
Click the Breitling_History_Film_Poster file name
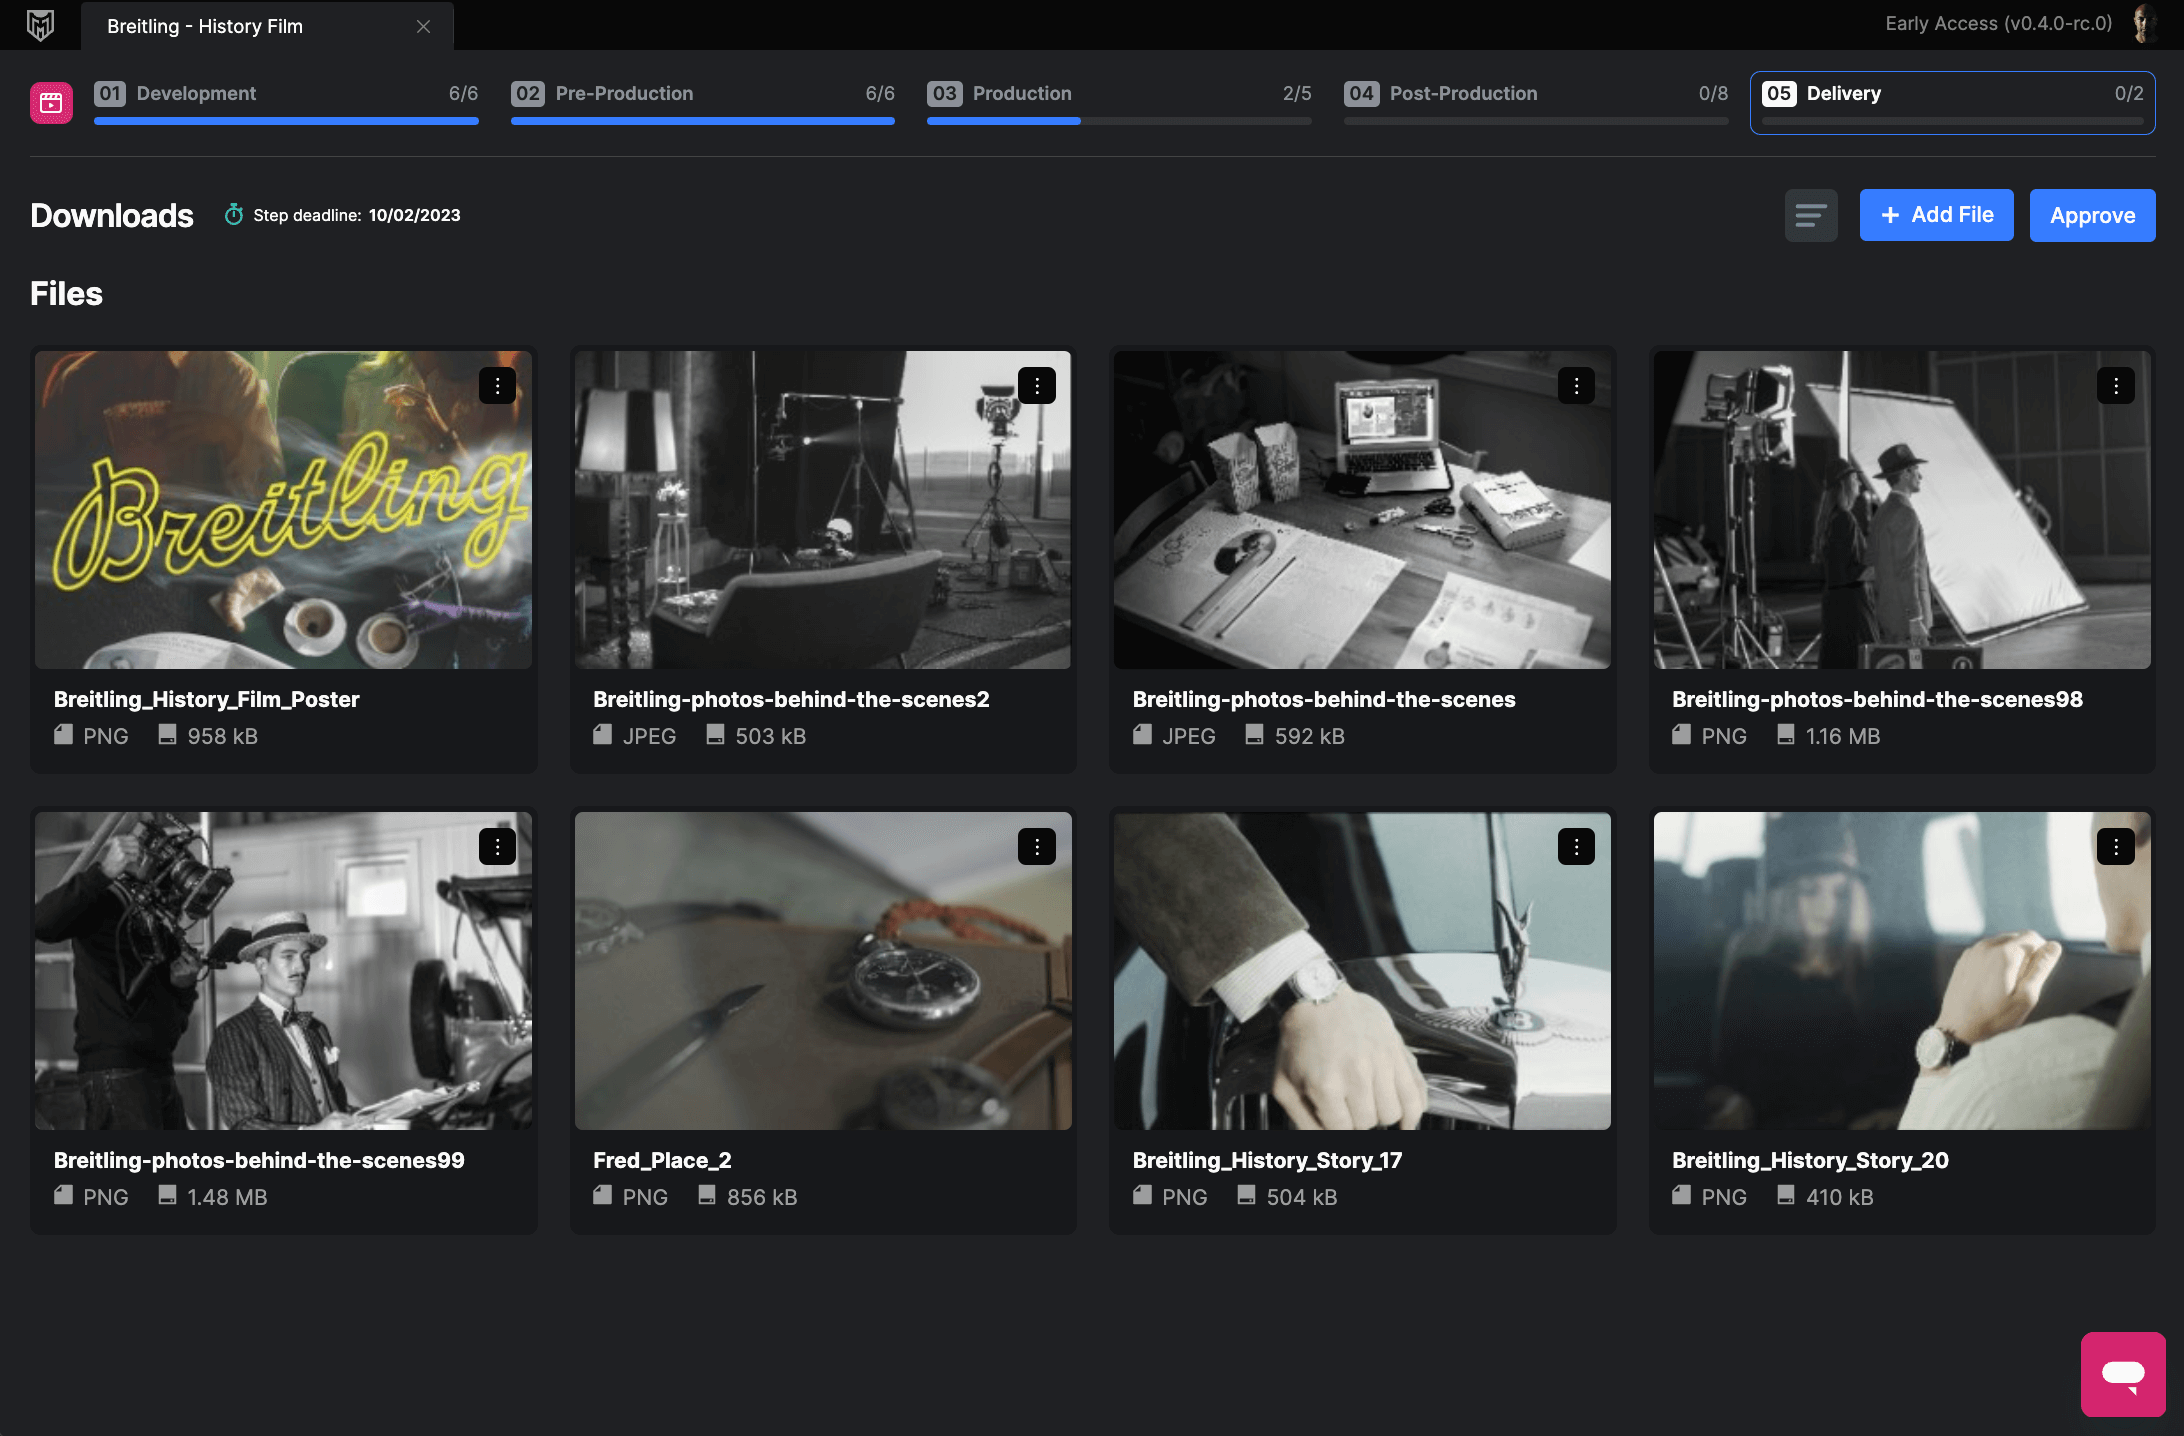click(x=207, y=699)
